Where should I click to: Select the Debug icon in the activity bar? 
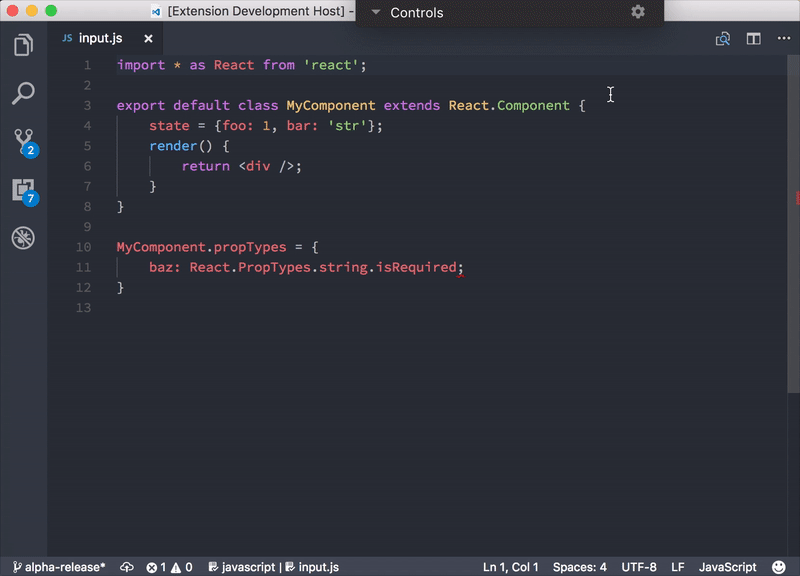click(x=23, y=238)
